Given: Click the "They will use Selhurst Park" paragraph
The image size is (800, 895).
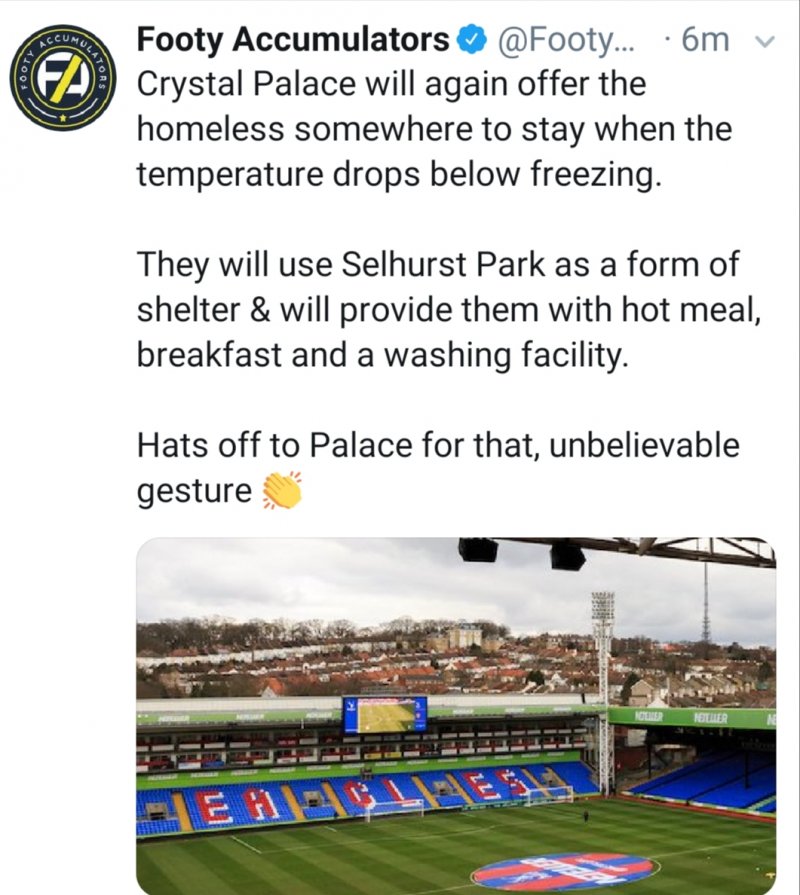Looking at the screenshot, I should click(x=449, y=309).
